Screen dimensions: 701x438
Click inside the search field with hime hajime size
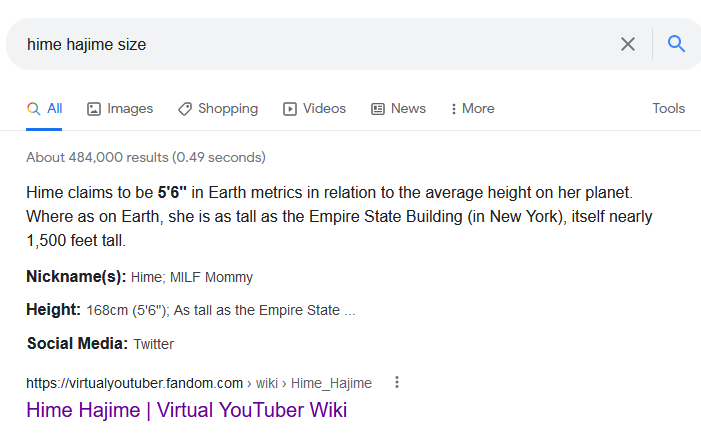[313, 44]
